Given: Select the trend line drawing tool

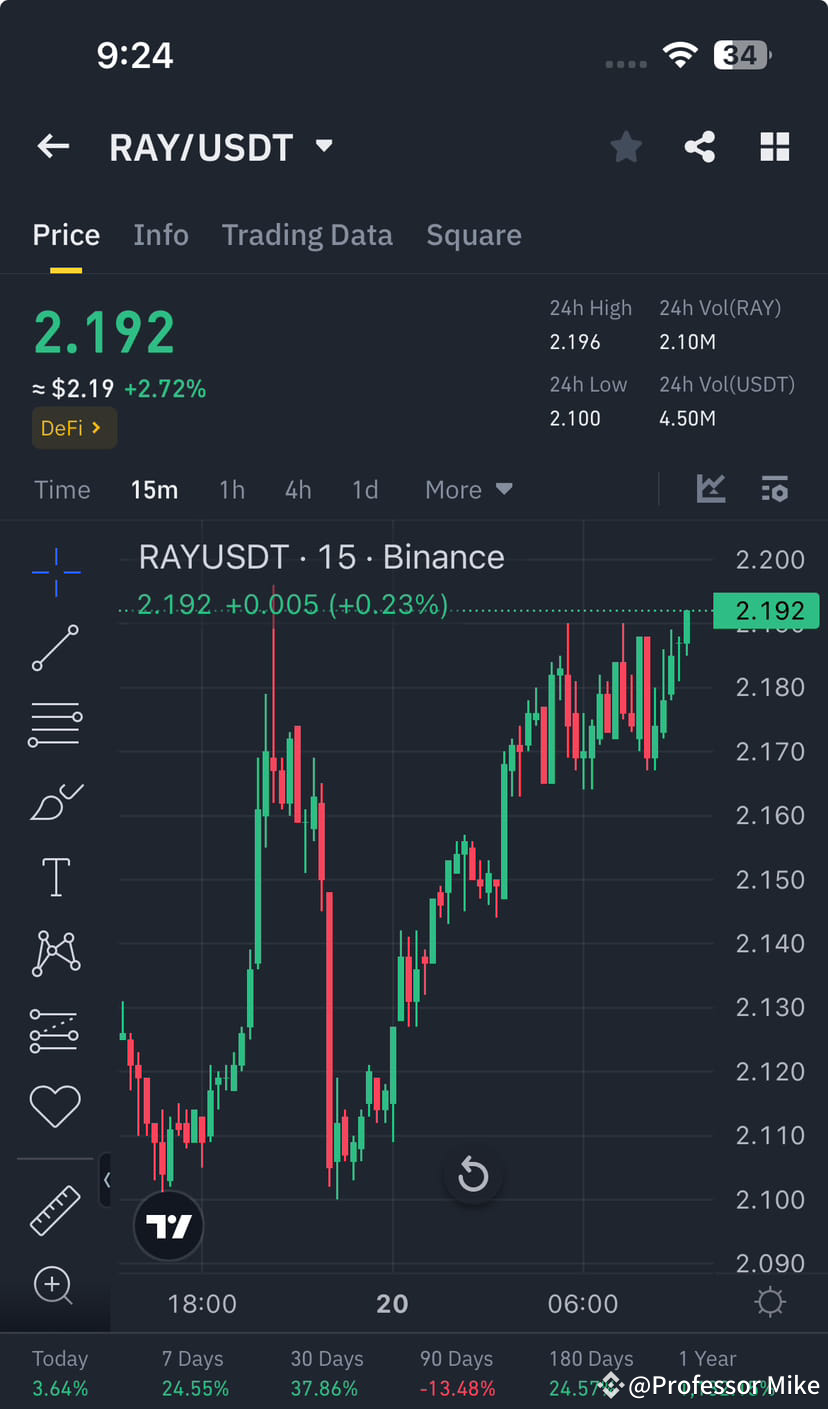Looking at the screenshot, I should (54, 648).
